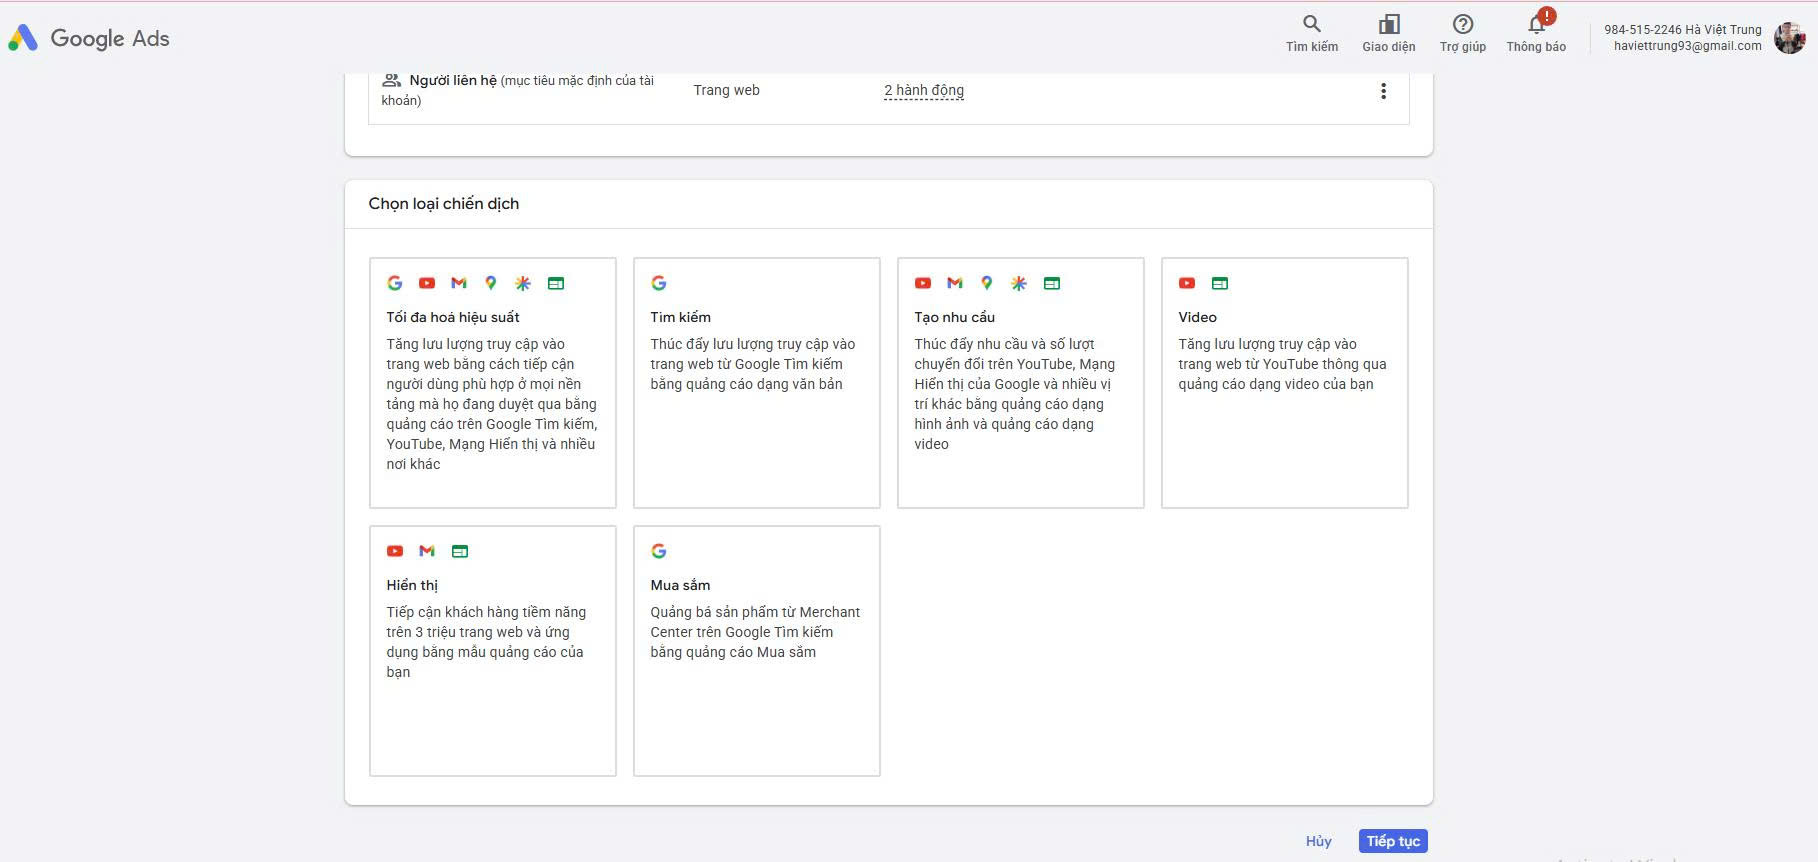
Task: Click the Tiếp tục continue button
Action: (1393, 841)
